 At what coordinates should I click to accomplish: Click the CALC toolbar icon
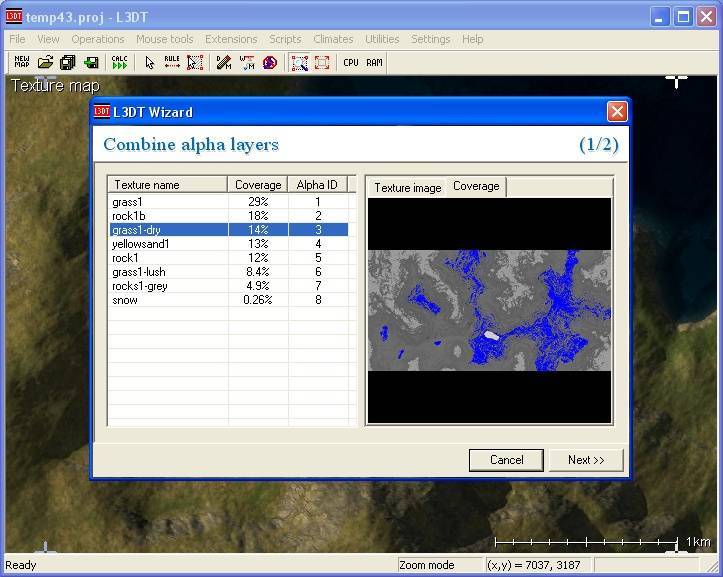[120, 62]
